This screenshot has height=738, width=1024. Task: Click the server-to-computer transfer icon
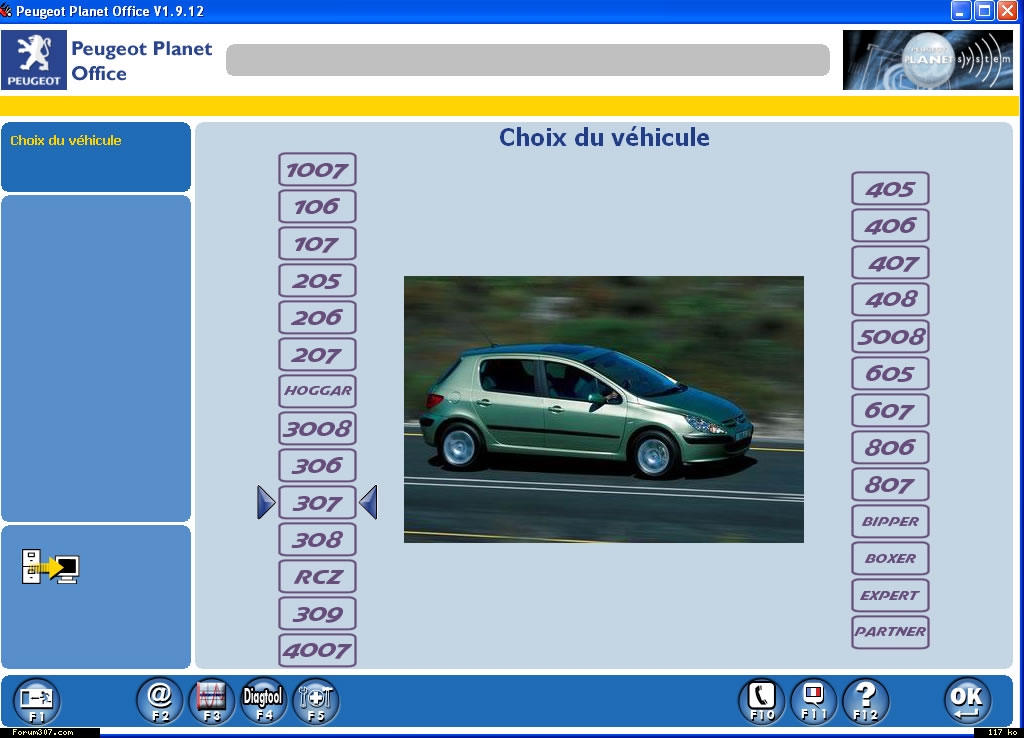click(x=50, y=566)
